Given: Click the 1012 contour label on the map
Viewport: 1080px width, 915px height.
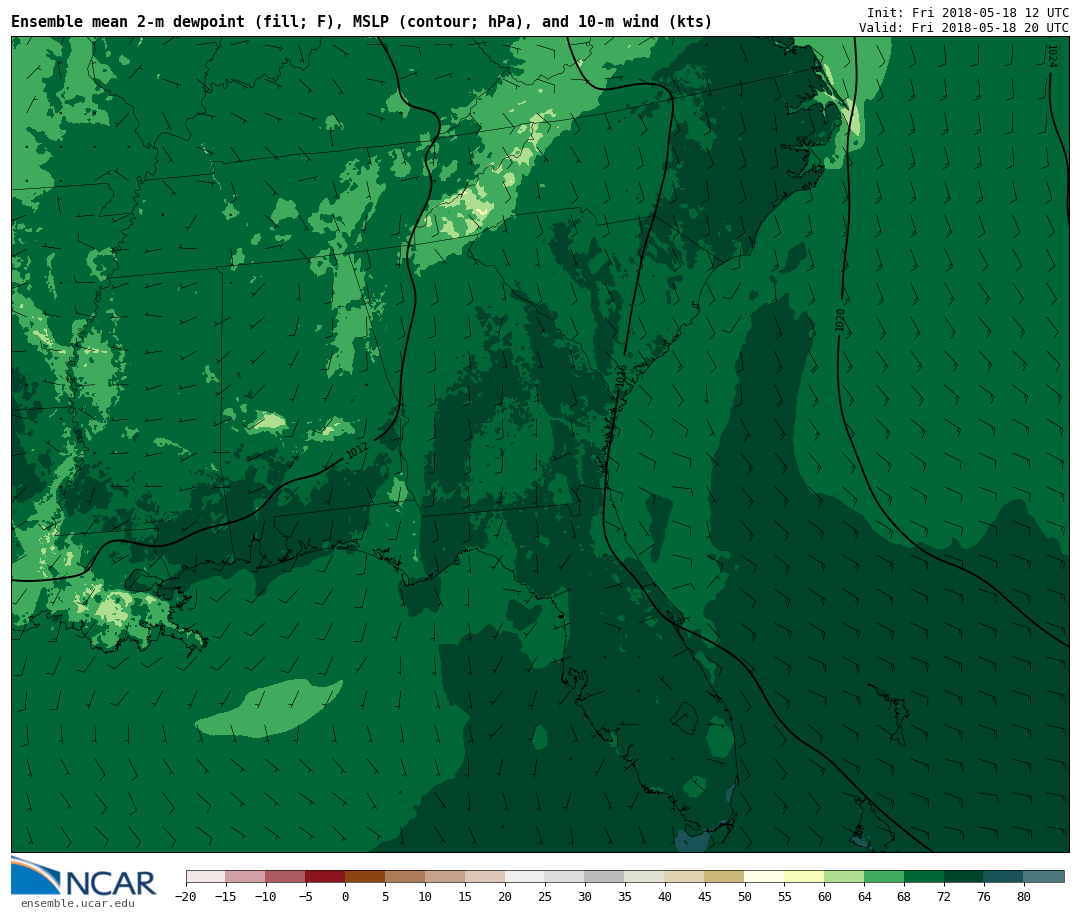Looking at the screenshot, I should 357,451.
